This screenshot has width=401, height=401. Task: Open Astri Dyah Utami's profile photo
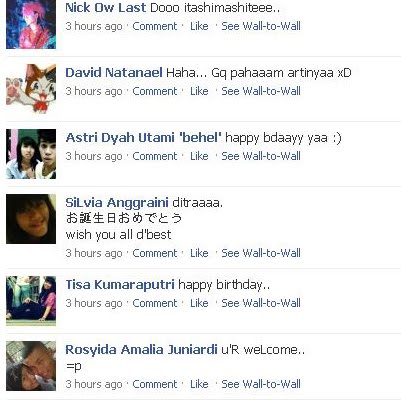coord(31,154)
